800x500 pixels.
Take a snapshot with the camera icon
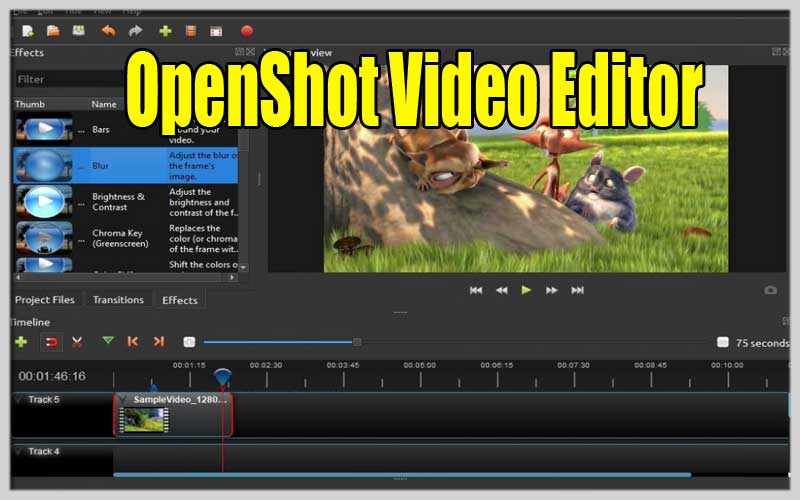pyautogui.click(x=770, y=290)
